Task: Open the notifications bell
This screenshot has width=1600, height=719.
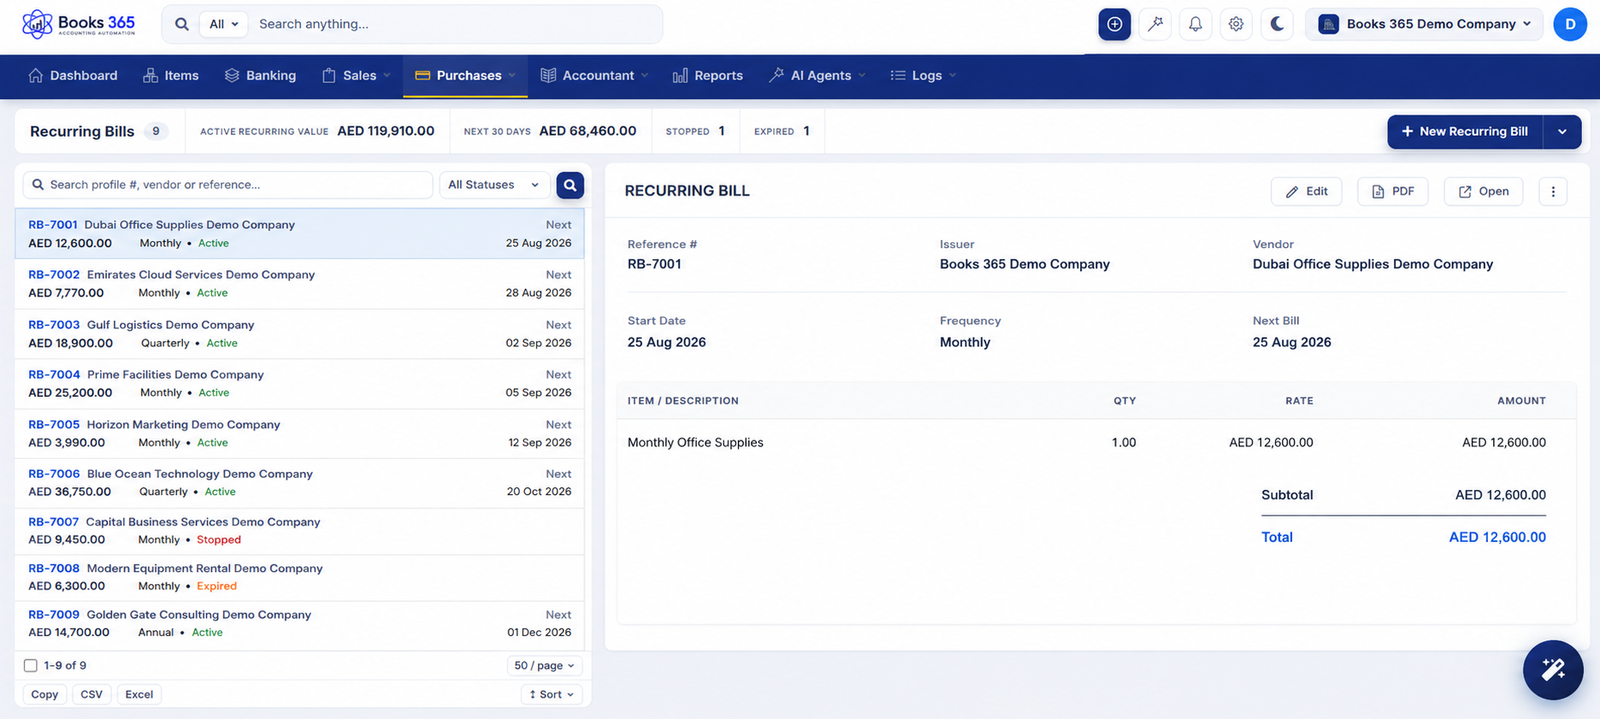Action: [x=1196, y=24]
